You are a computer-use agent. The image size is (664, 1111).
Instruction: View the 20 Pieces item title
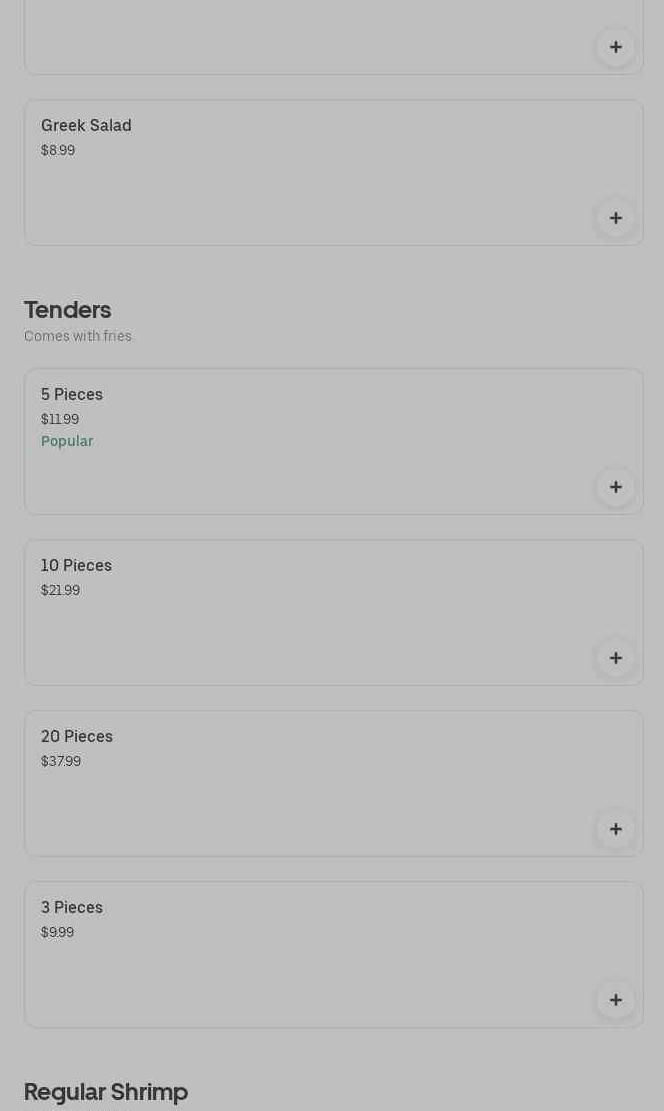point(77,737)
